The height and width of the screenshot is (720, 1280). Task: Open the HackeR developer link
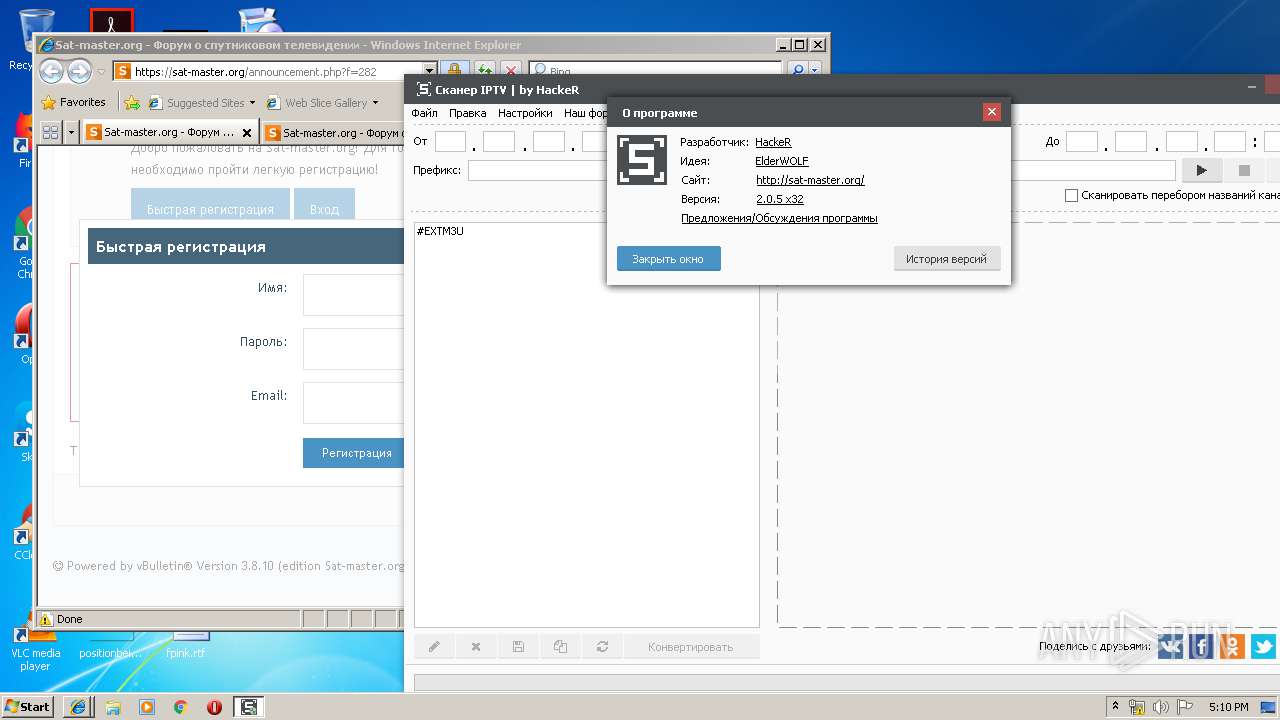(773, 142)
